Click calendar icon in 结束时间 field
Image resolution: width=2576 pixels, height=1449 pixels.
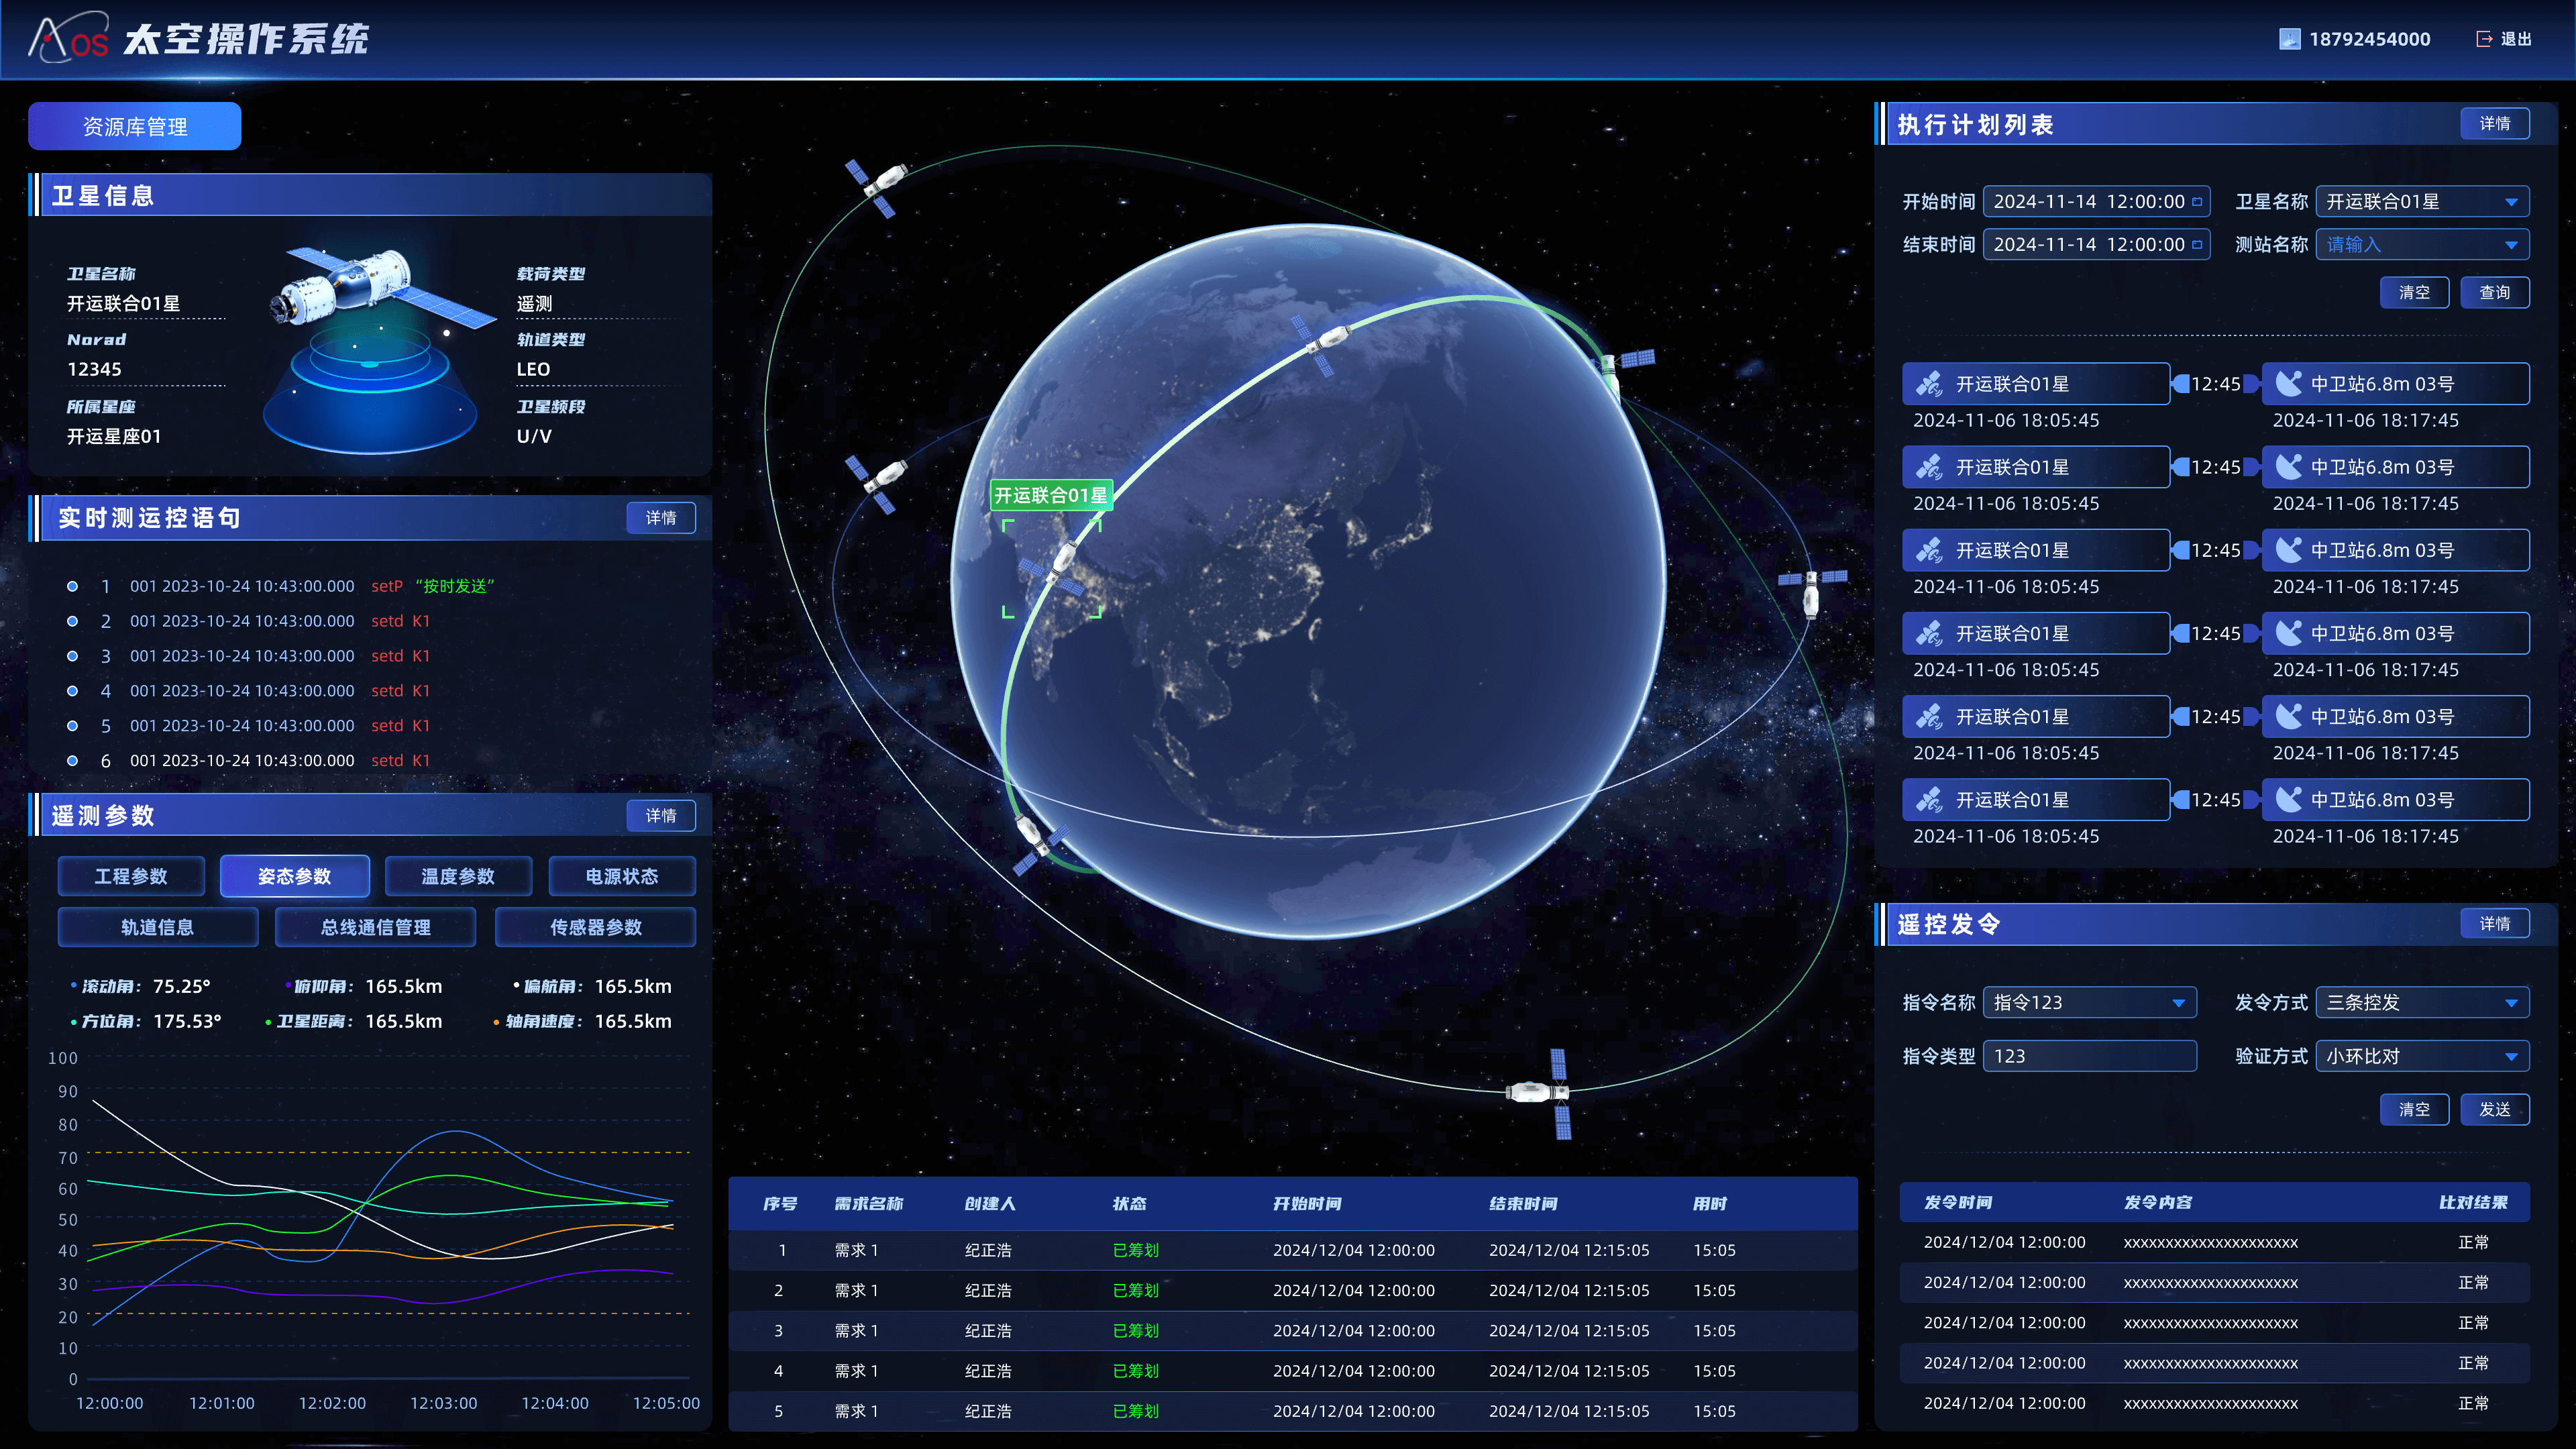(x=2197, y=244)
